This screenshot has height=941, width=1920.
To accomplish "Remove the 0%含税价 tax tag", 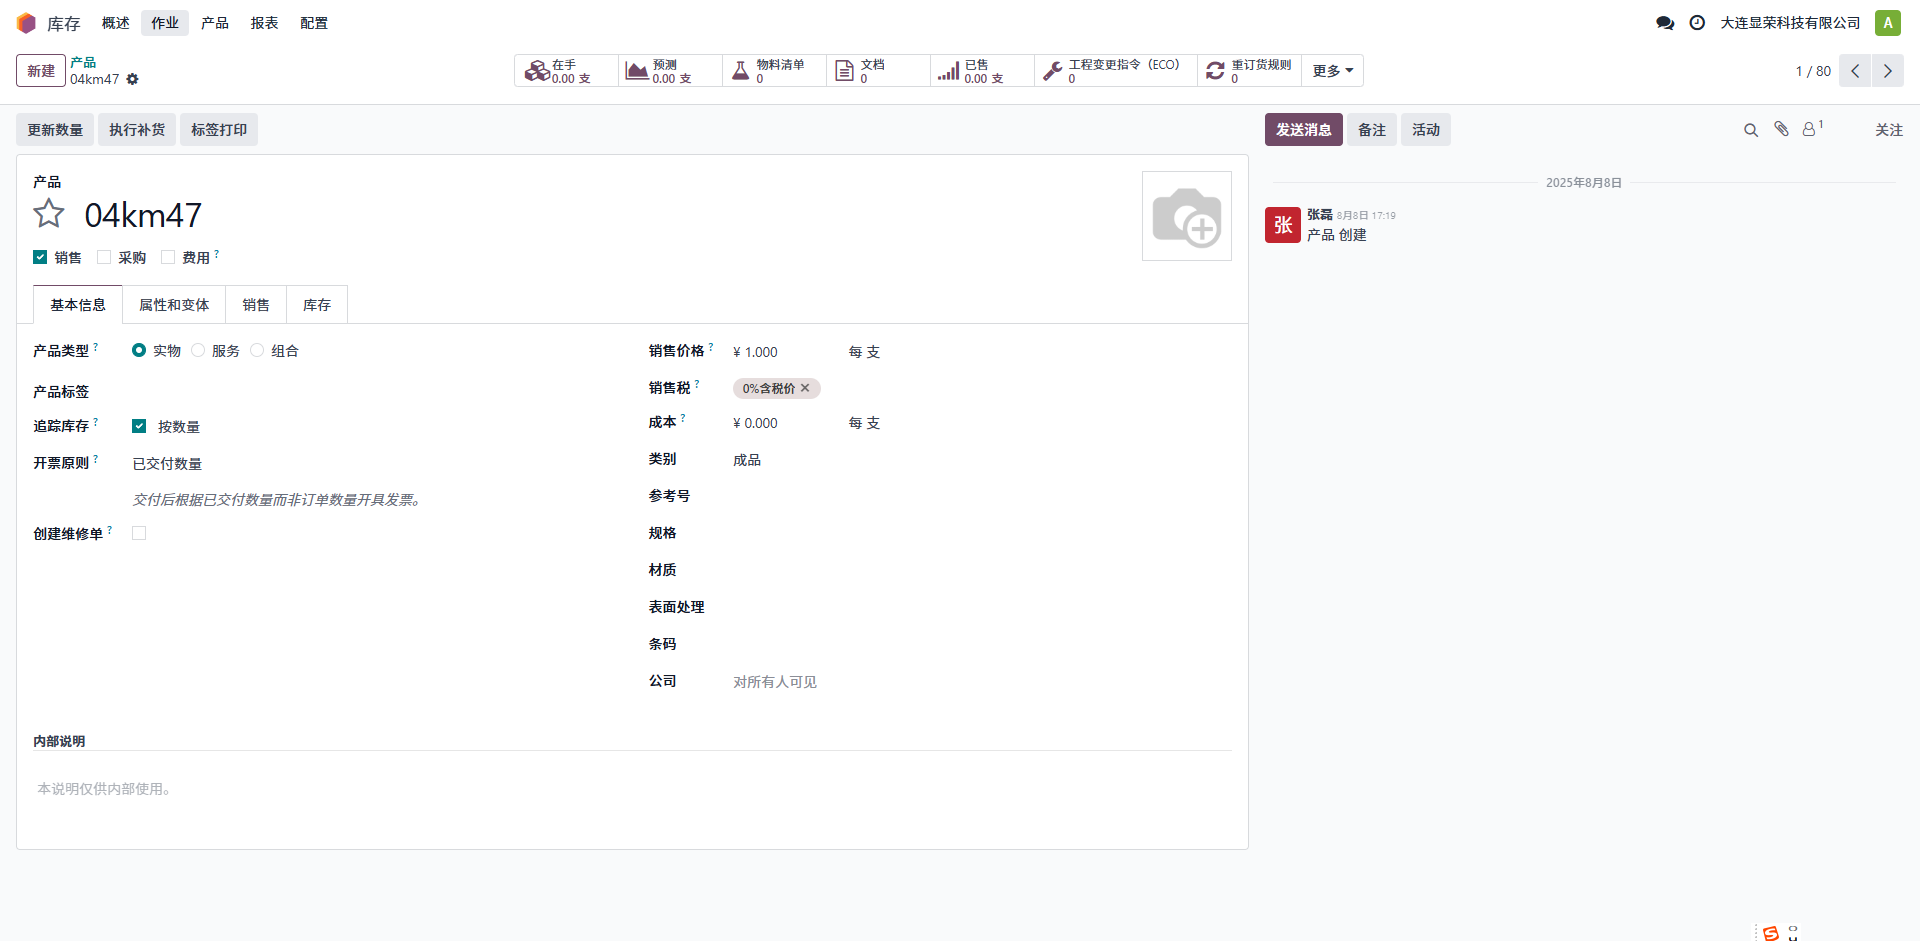I will pos(805,388).
